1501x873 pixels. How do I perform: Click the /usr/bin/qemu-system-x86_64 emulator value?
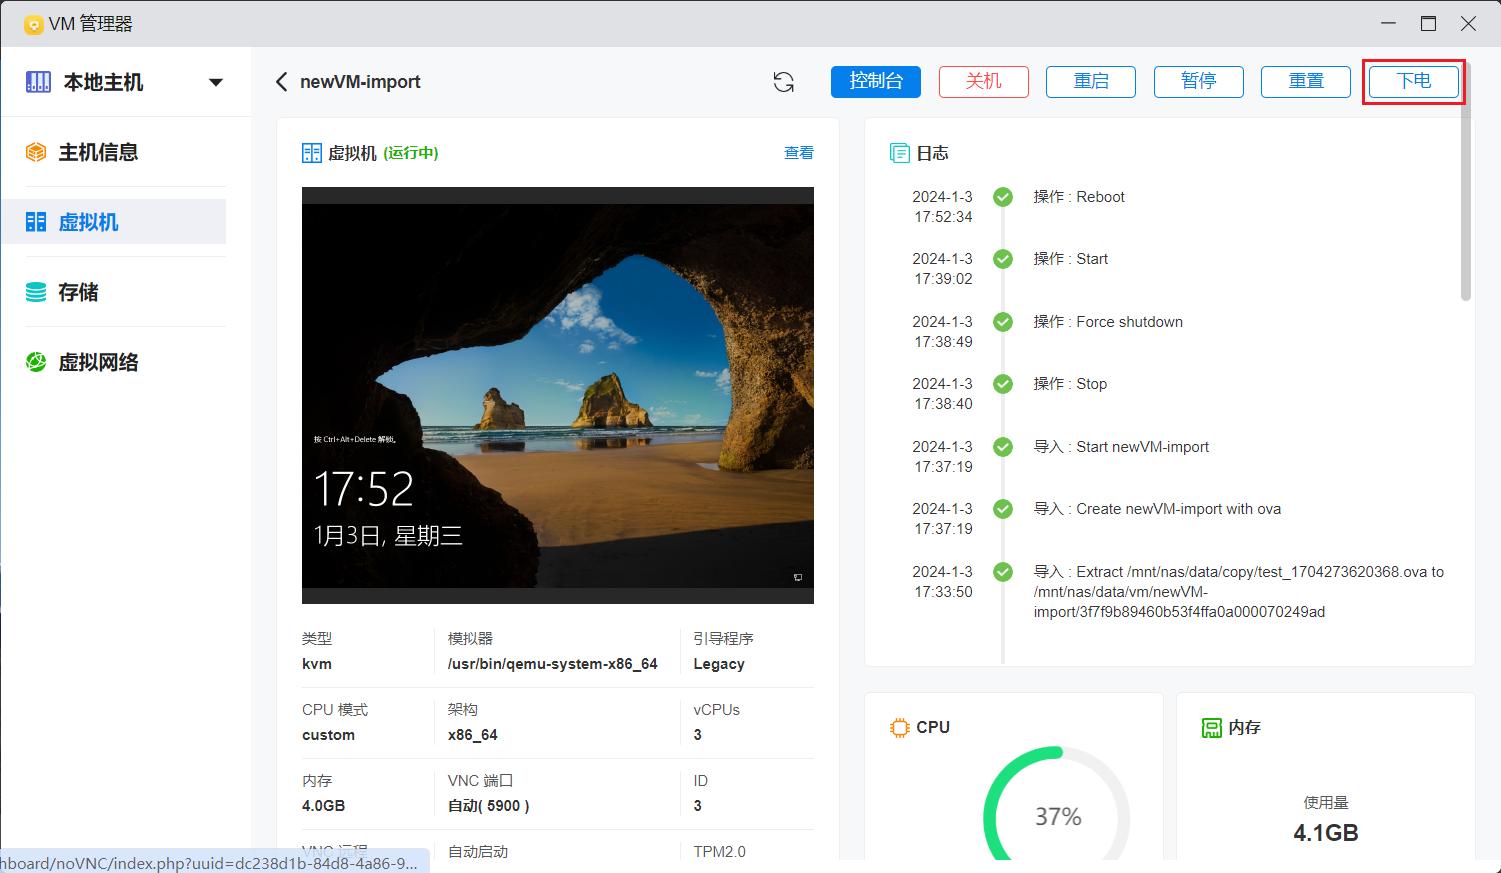click(553, 664)
